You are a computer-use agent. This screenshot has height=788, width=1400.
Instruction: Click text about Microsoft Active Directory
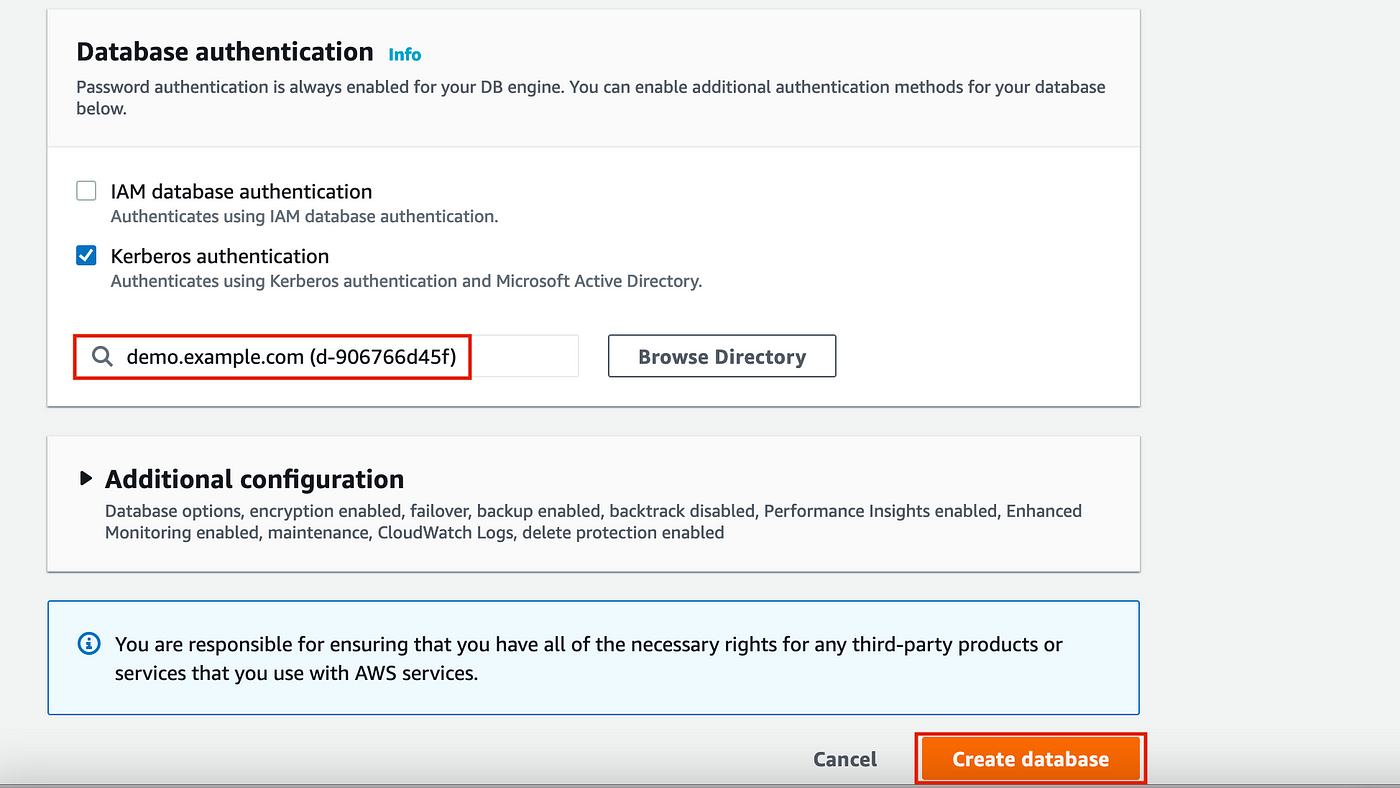coord(406,281)
